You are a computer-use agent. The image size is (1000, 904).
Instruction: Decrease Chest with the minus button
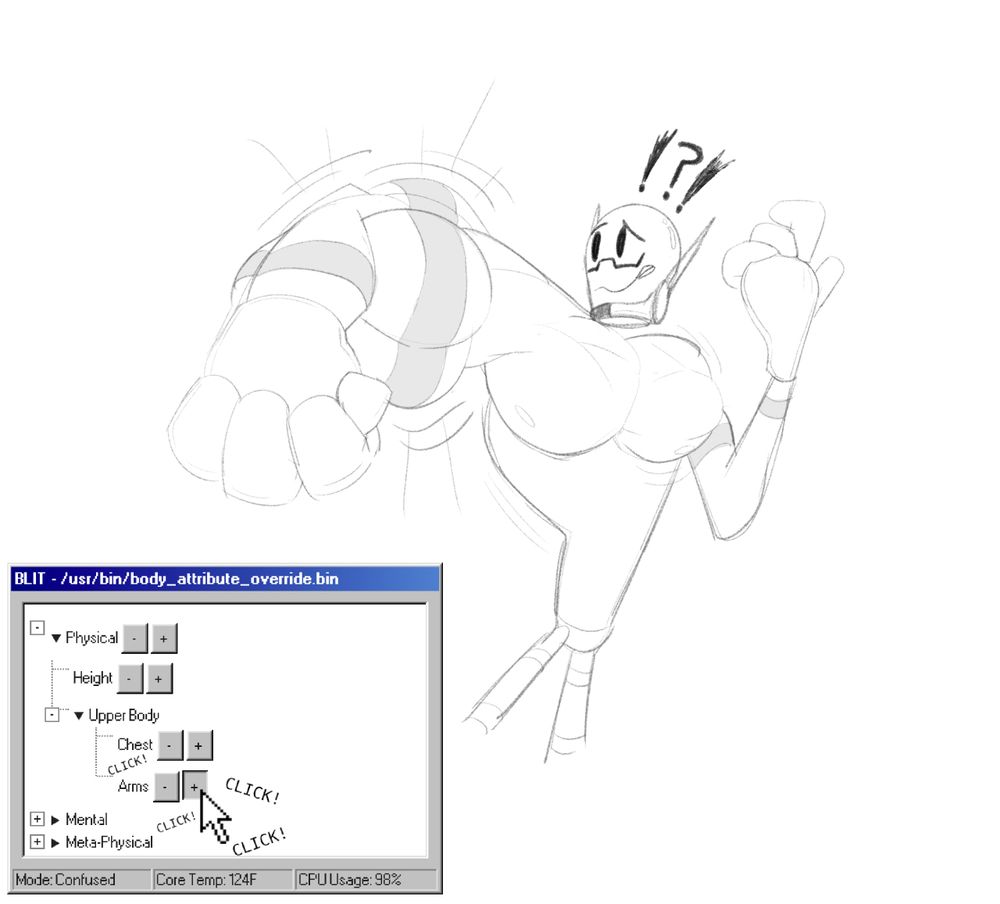[170, 746]
